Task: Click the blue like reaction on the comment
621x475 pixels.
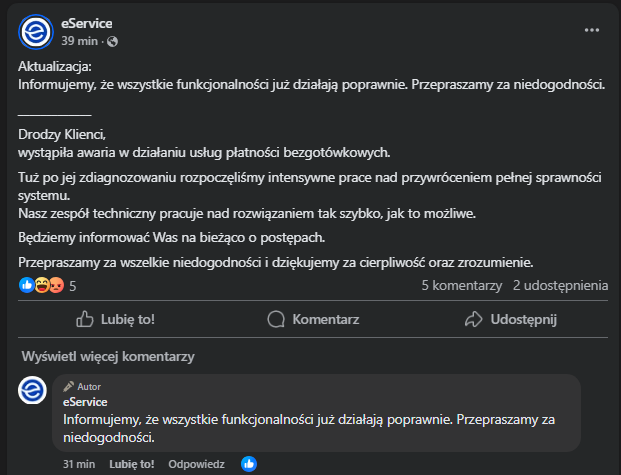Action: (249, 464)
